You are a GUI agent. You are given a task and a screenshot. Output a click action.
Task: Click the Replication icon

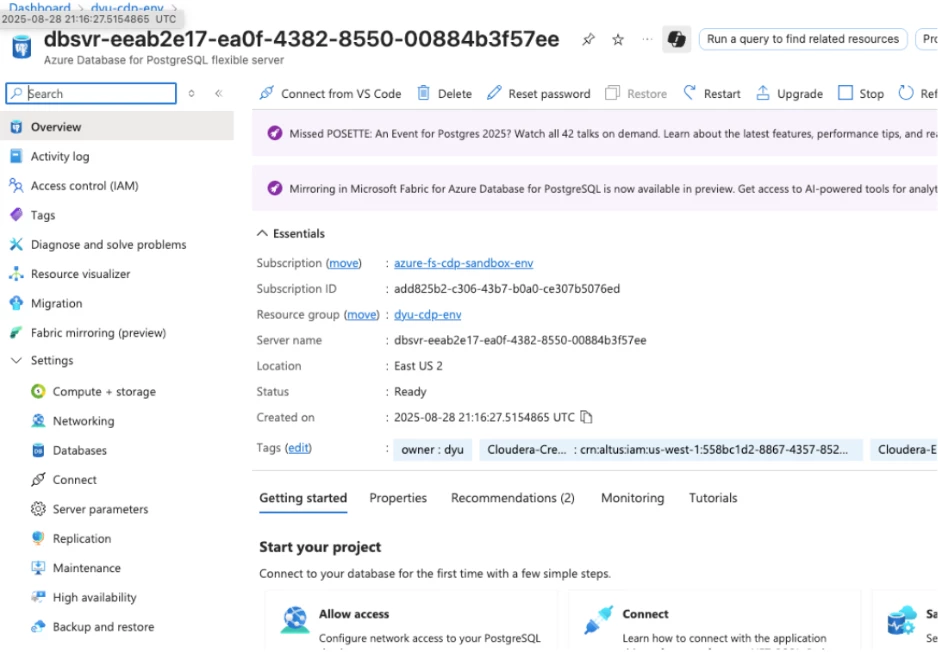click(38, 538)
